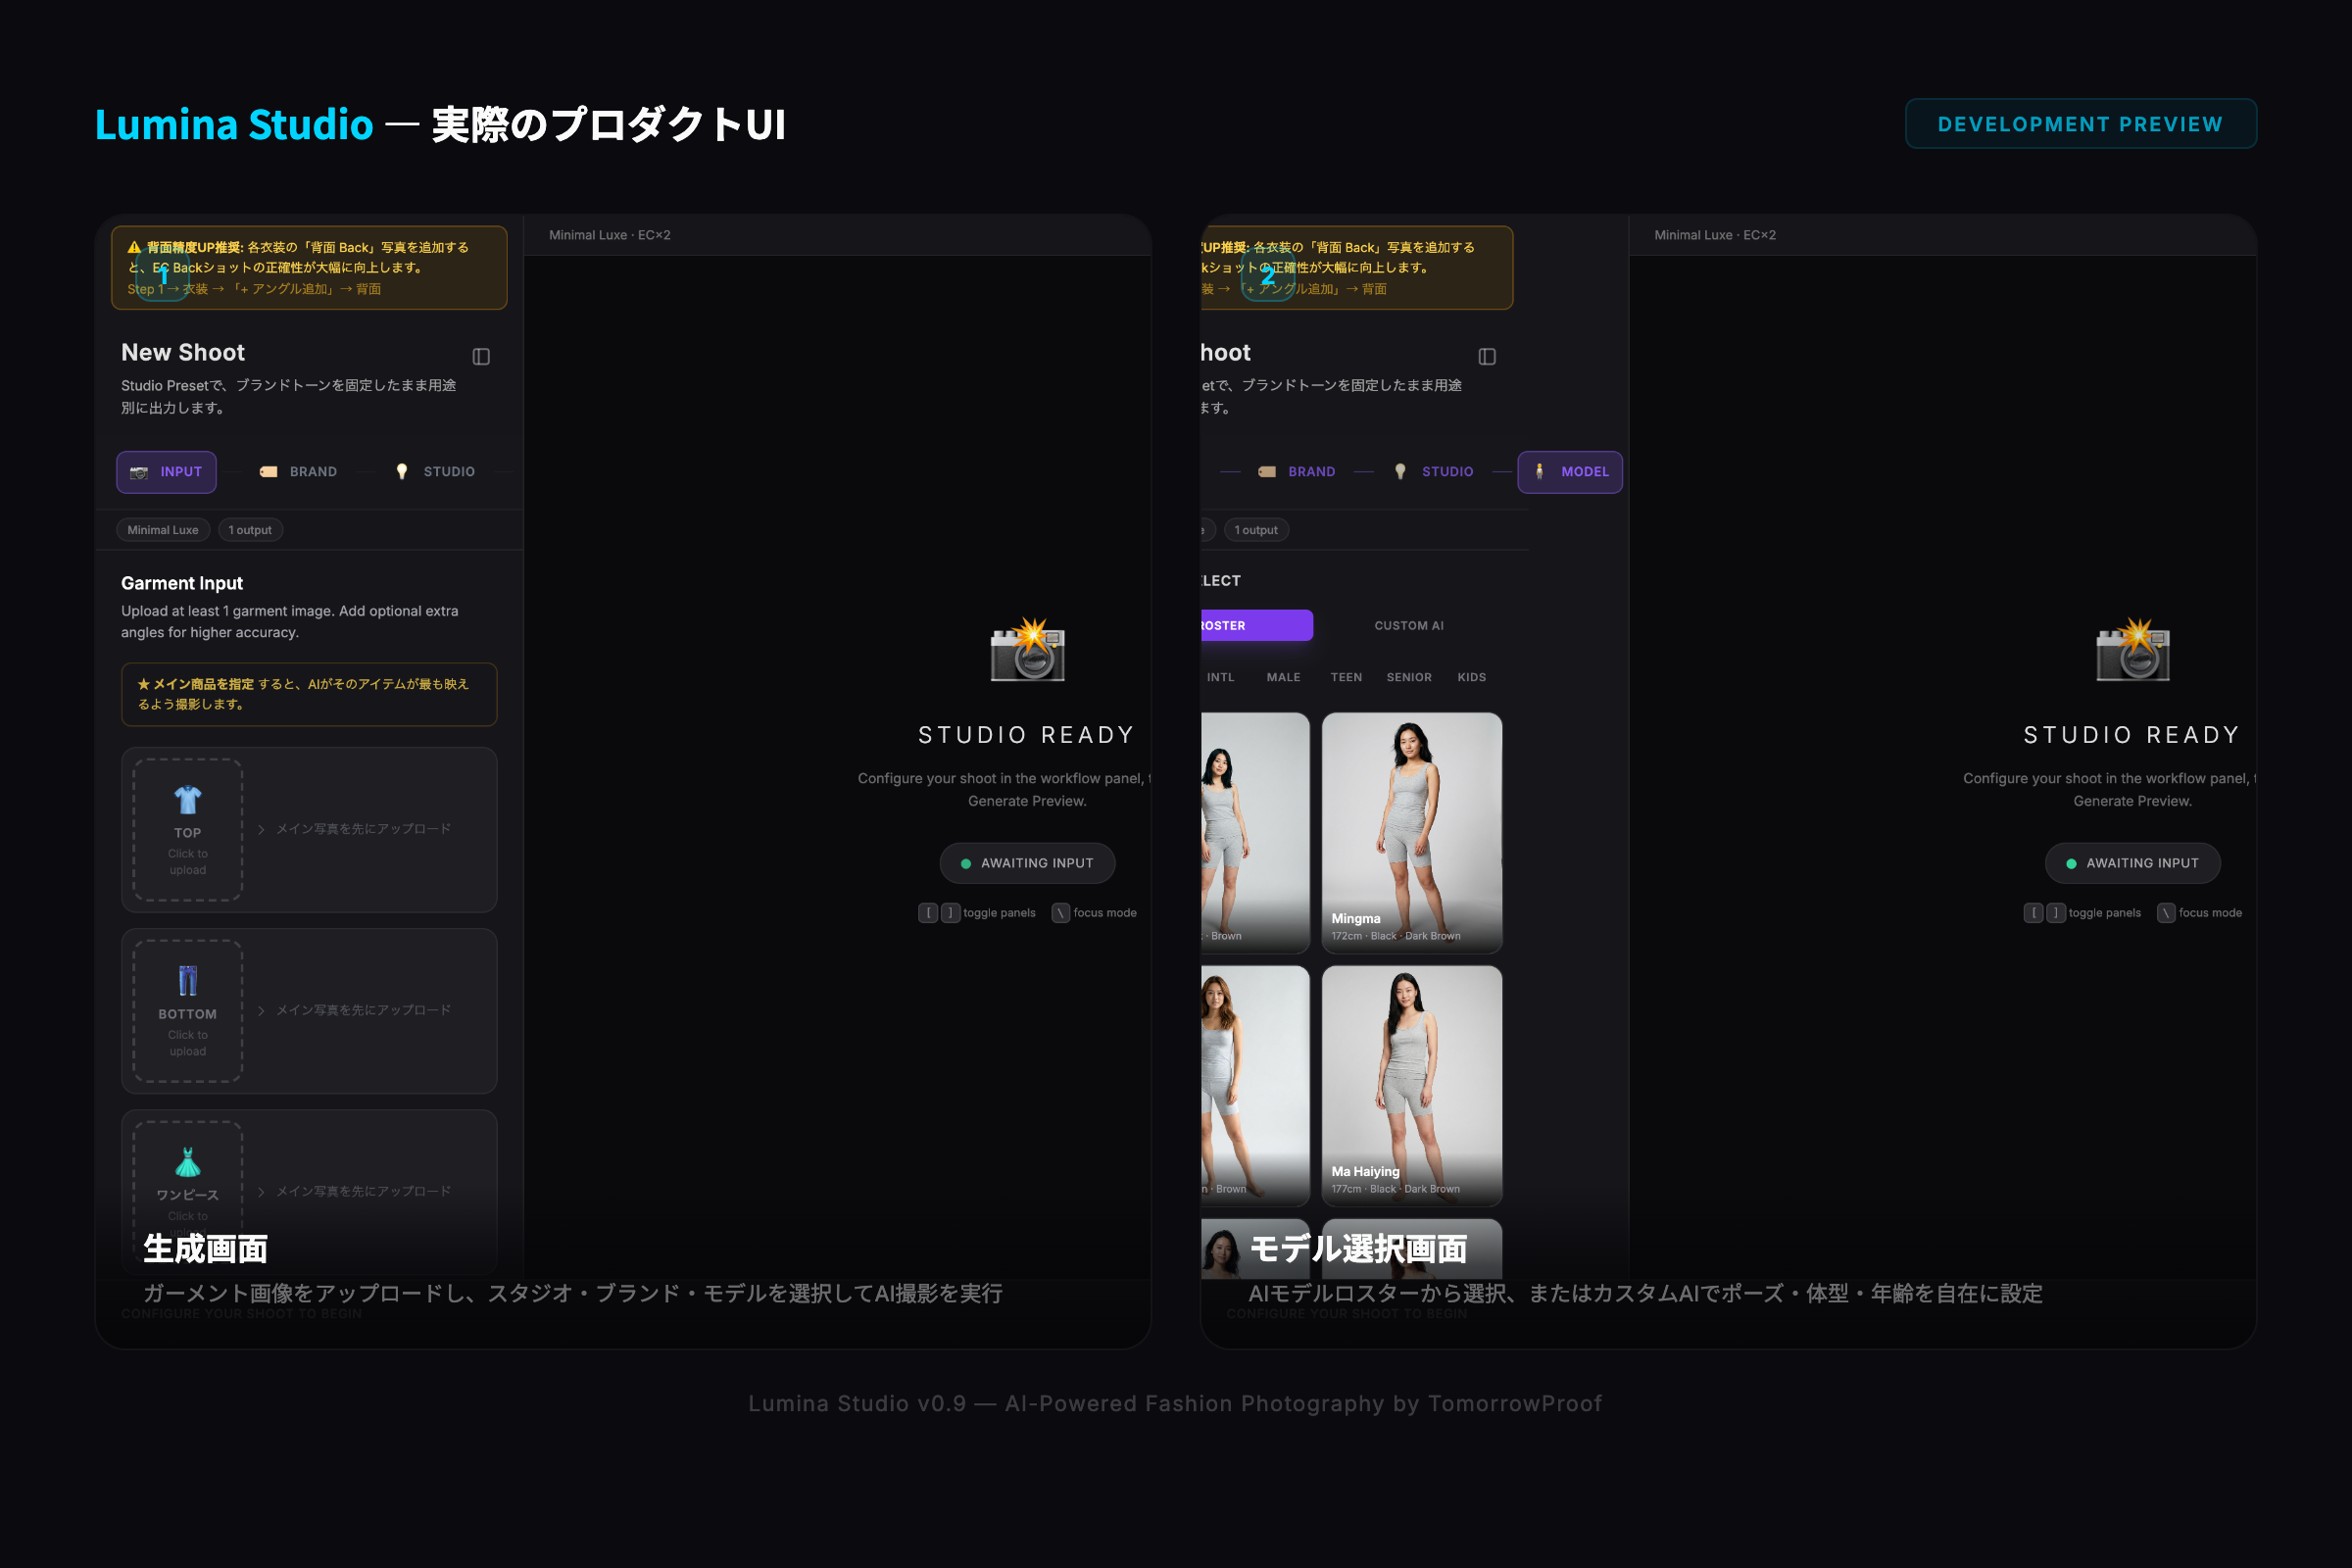Click the star icon in メイン商品 tip
Viewport: 2352px width, 1568px height.
[143, 684]
